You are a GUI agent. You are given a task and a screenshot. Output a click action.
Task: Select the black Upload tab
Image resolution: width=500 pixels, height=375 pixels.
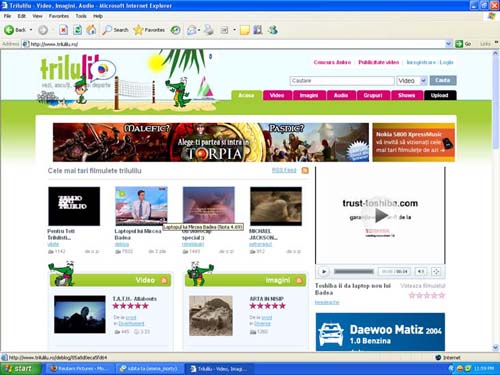[440, 95]
